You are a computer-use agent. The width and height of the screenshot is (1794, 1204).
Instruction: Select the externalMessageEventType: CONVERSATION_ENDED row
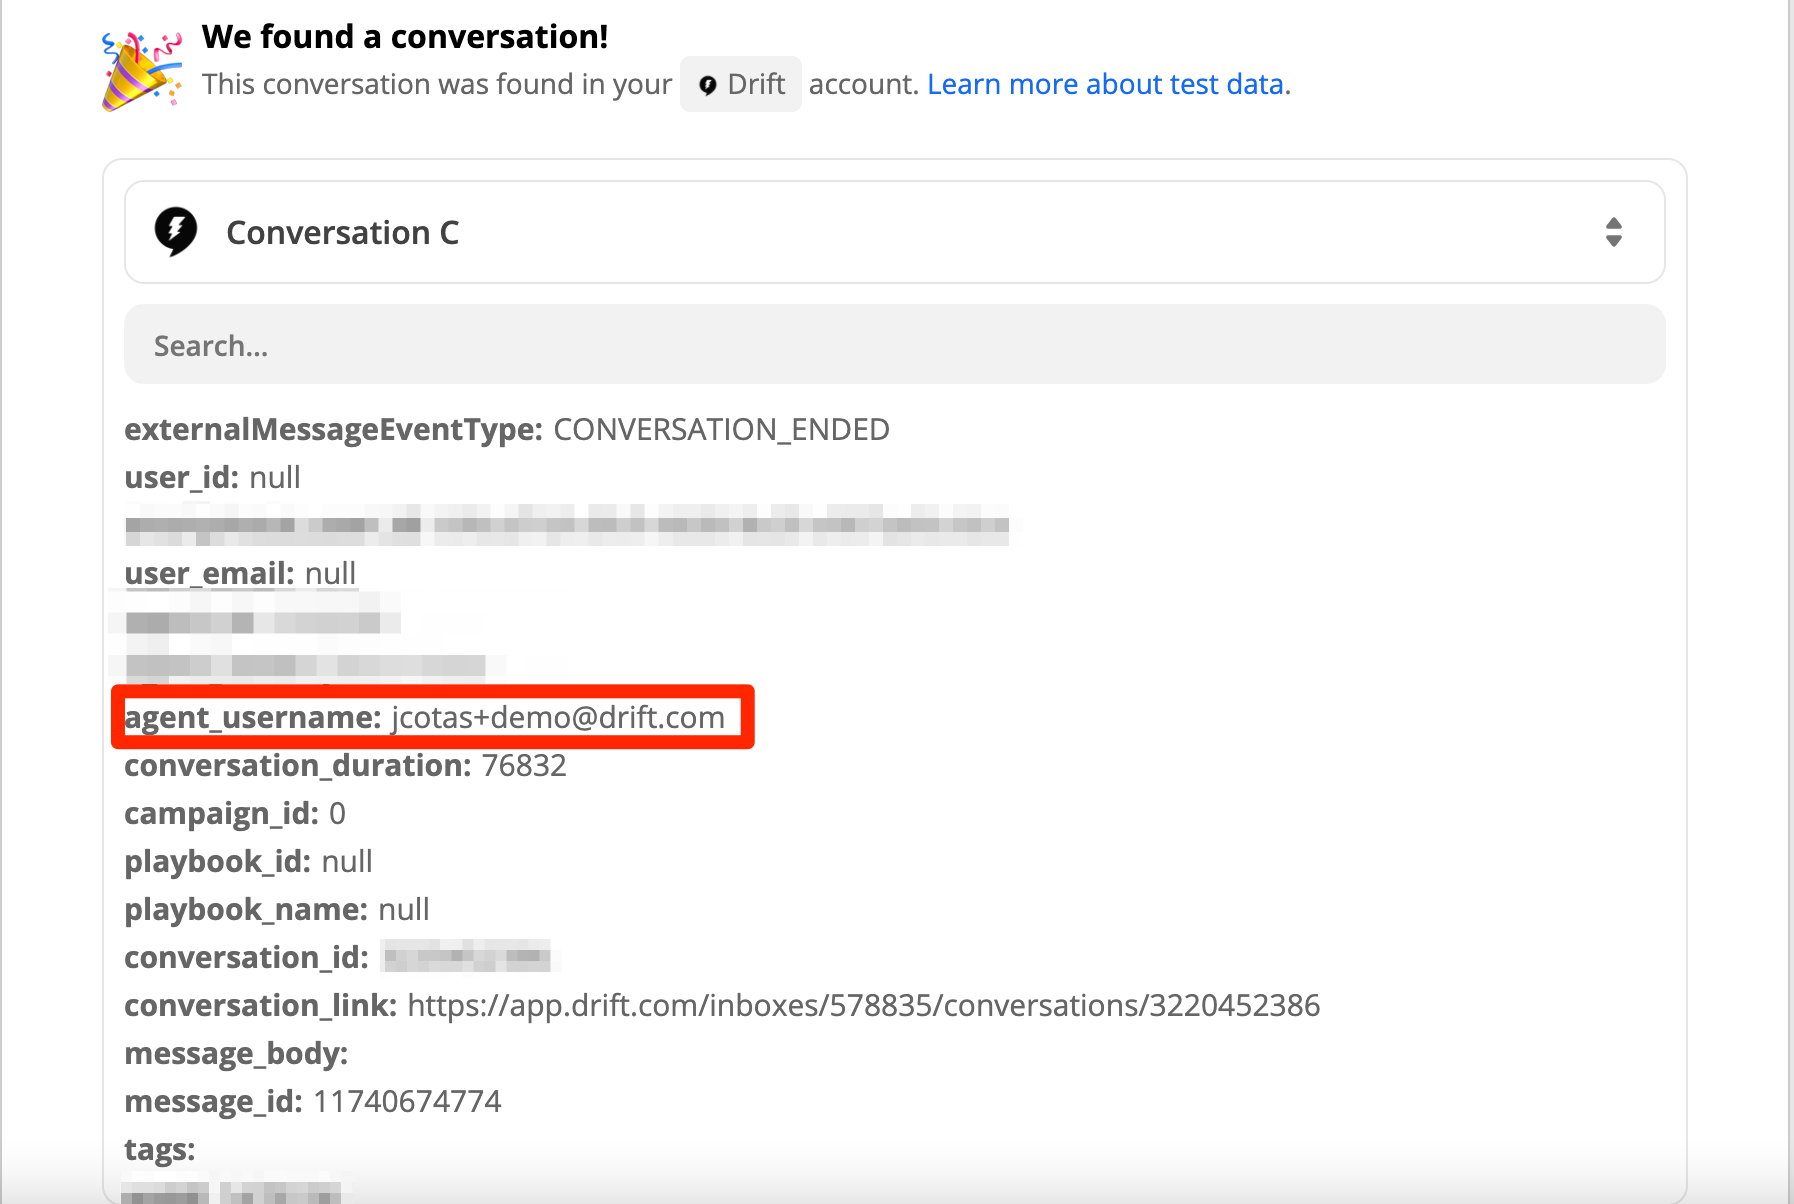tap(507, 429)
